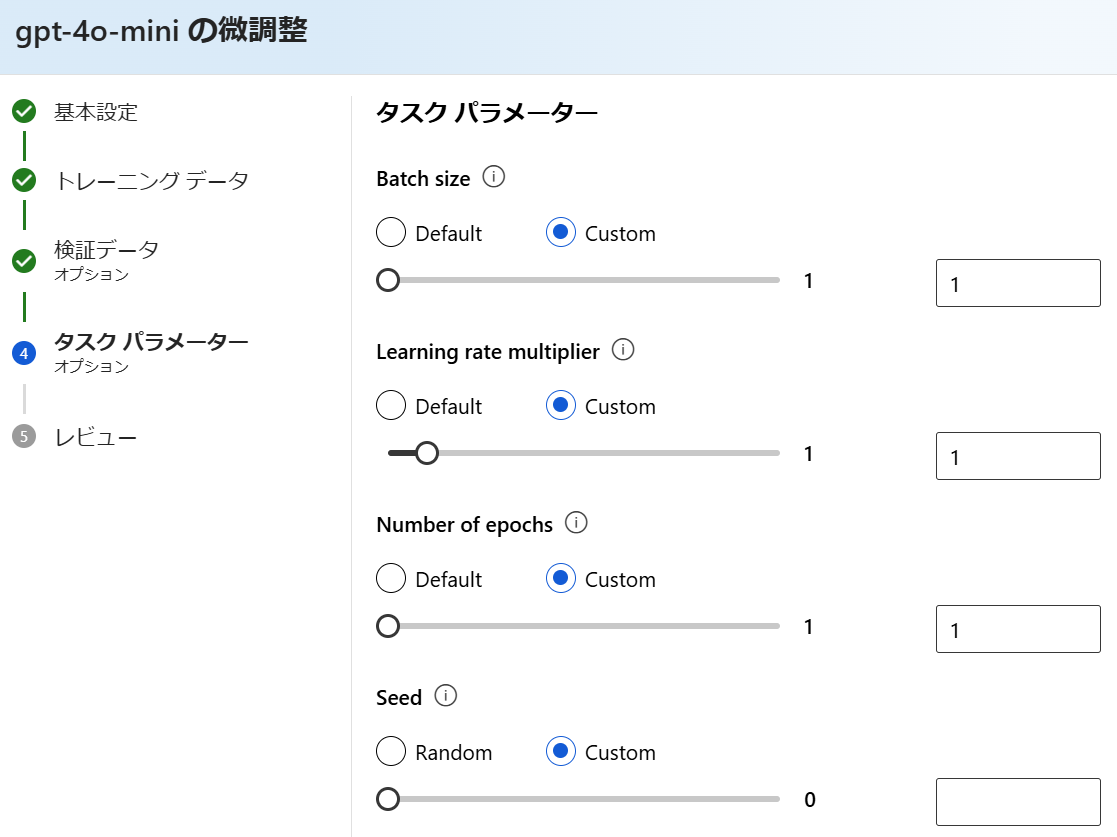Image resolution: width=1117 pixels, height=837 pixels.
Task: Select Custom radio for Seed
Action: tap(561, 752)
